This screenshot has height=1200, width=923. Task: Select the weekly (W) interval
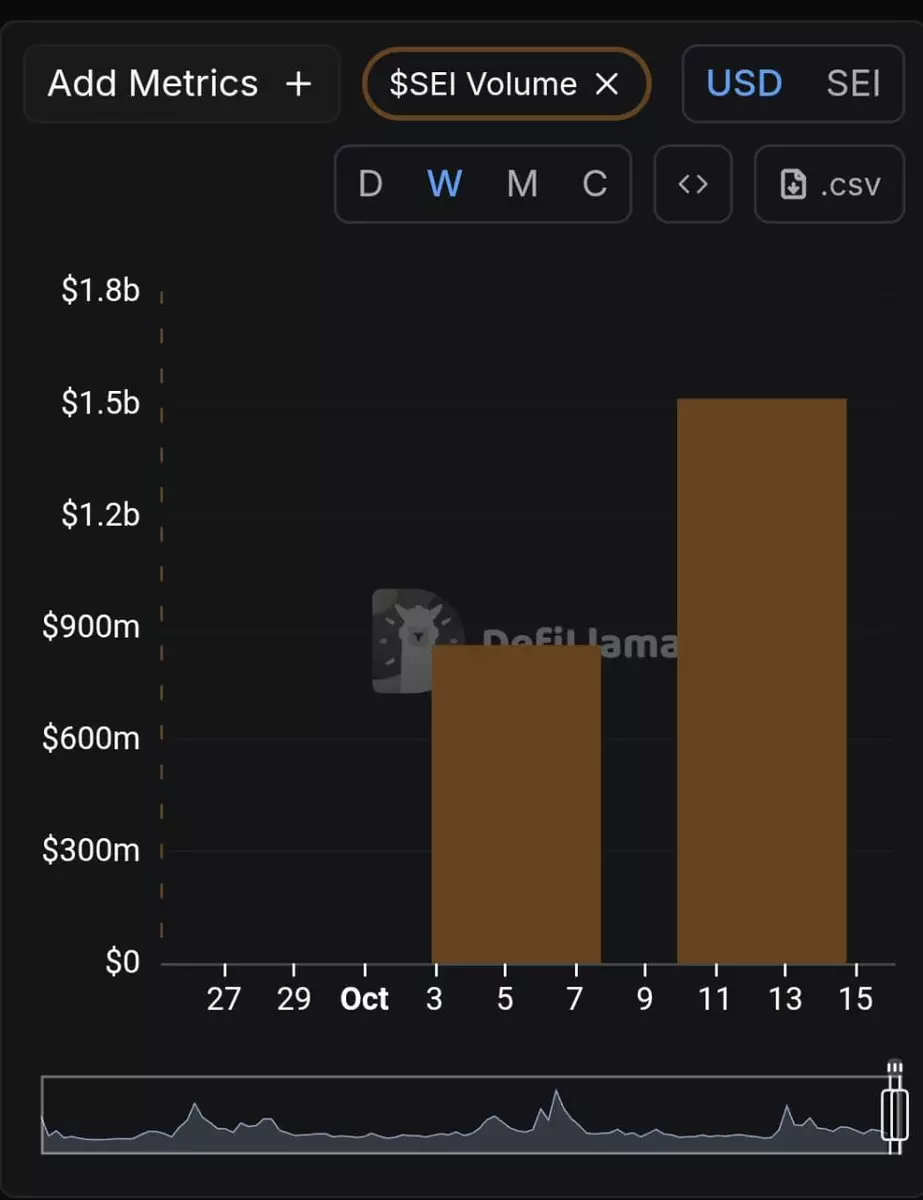tap(444, 184)
